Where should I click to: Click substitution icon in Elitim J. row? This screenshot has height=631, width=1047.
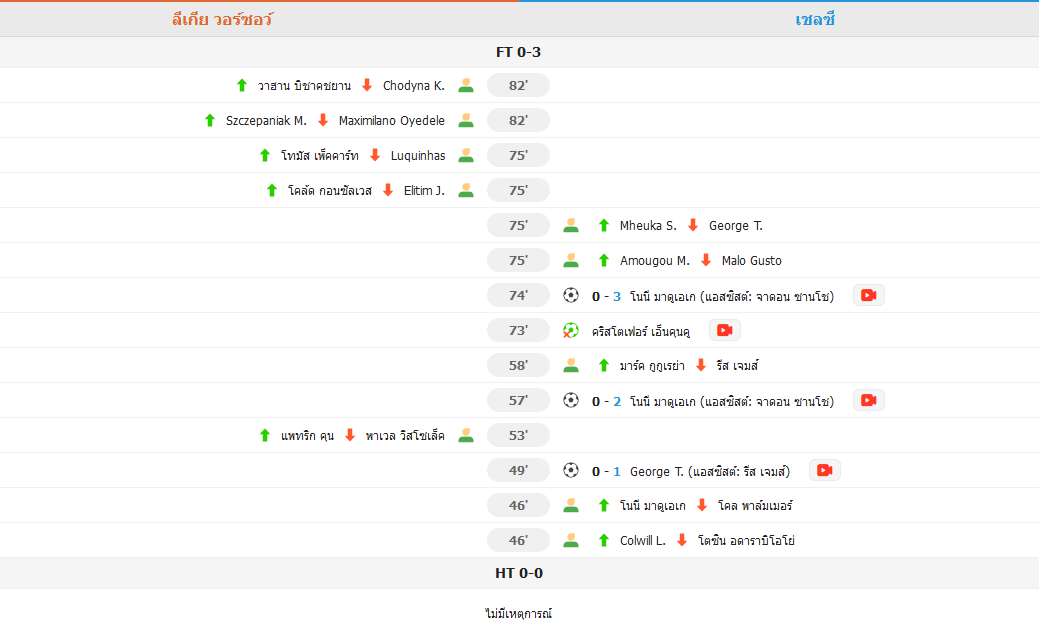(466, 190)
